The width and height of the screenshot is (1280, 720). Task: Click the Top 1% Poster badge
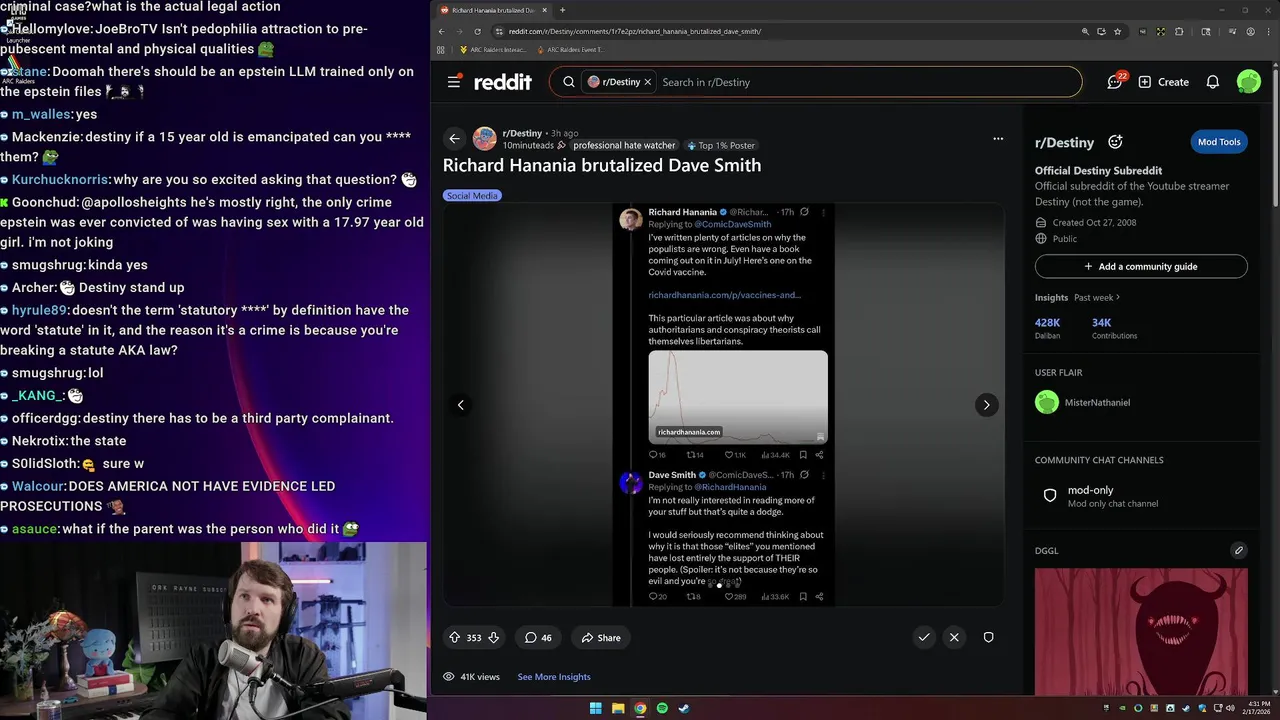720,145
